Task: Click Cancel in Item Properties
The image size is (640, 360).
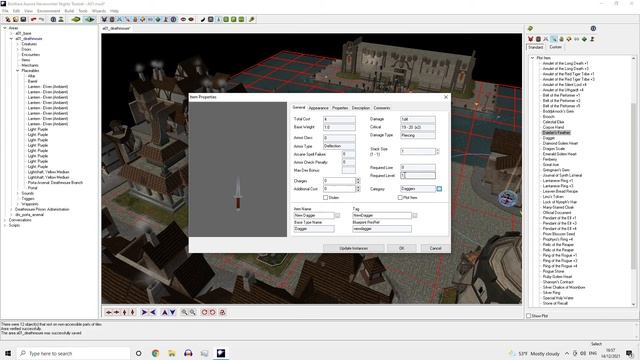Action: 436,248
